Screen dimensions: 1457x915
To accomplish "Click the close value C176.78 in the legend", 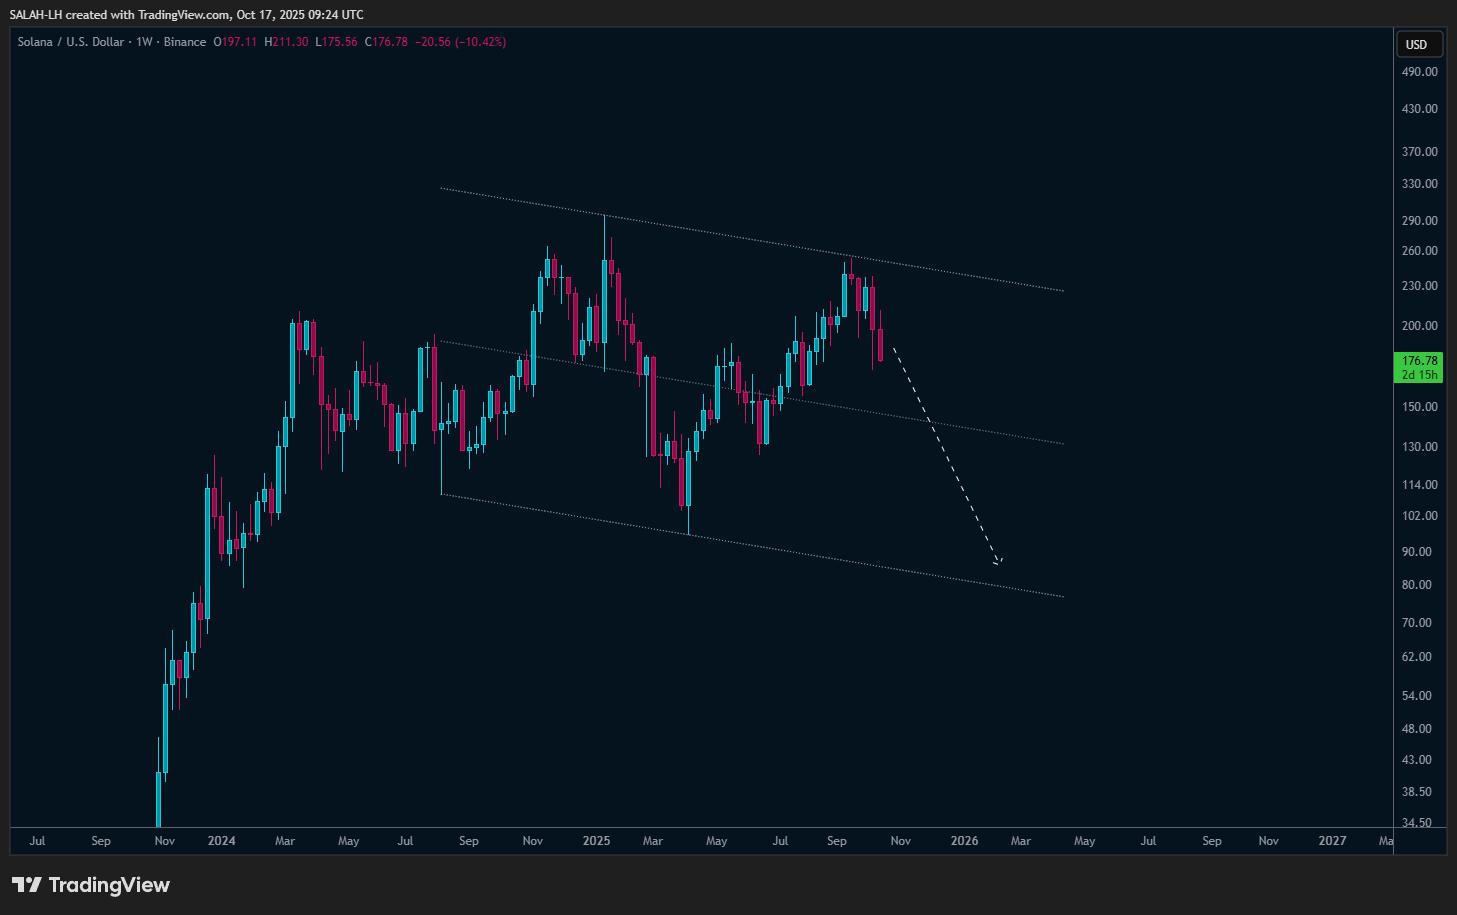I will 386,42.
